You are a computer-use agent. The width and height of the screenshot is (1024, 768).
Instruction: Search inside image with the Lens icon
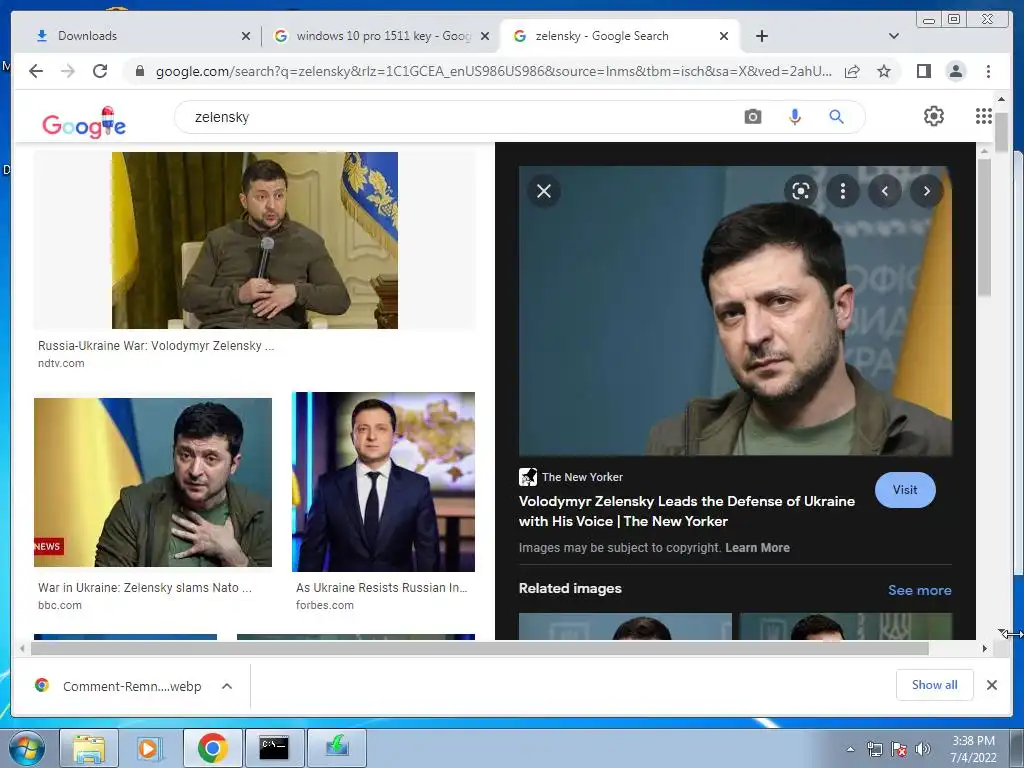coord(801,191)
